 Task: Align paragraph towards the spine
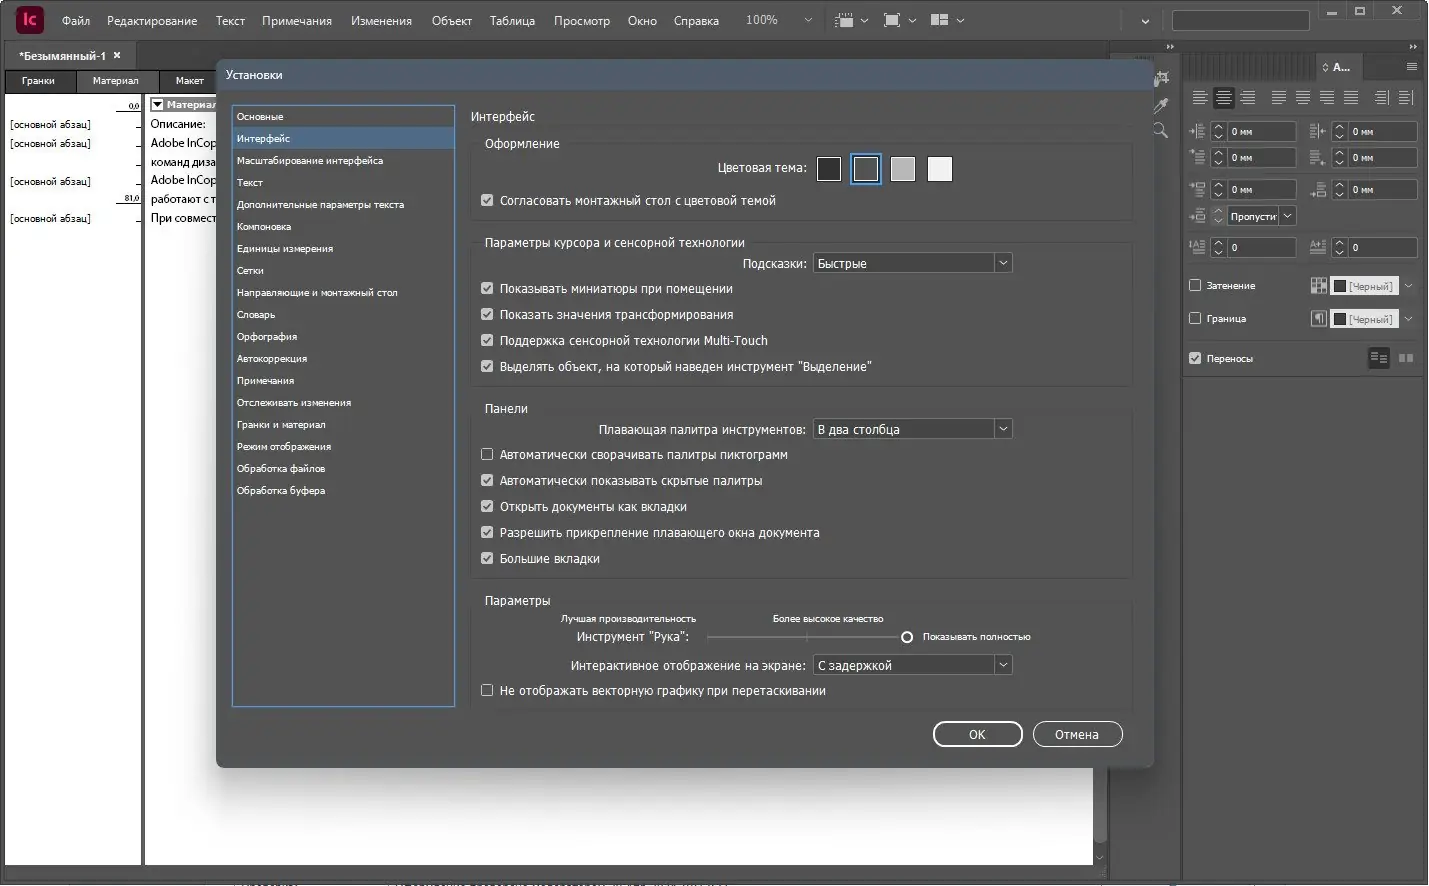coord(1382,98)
